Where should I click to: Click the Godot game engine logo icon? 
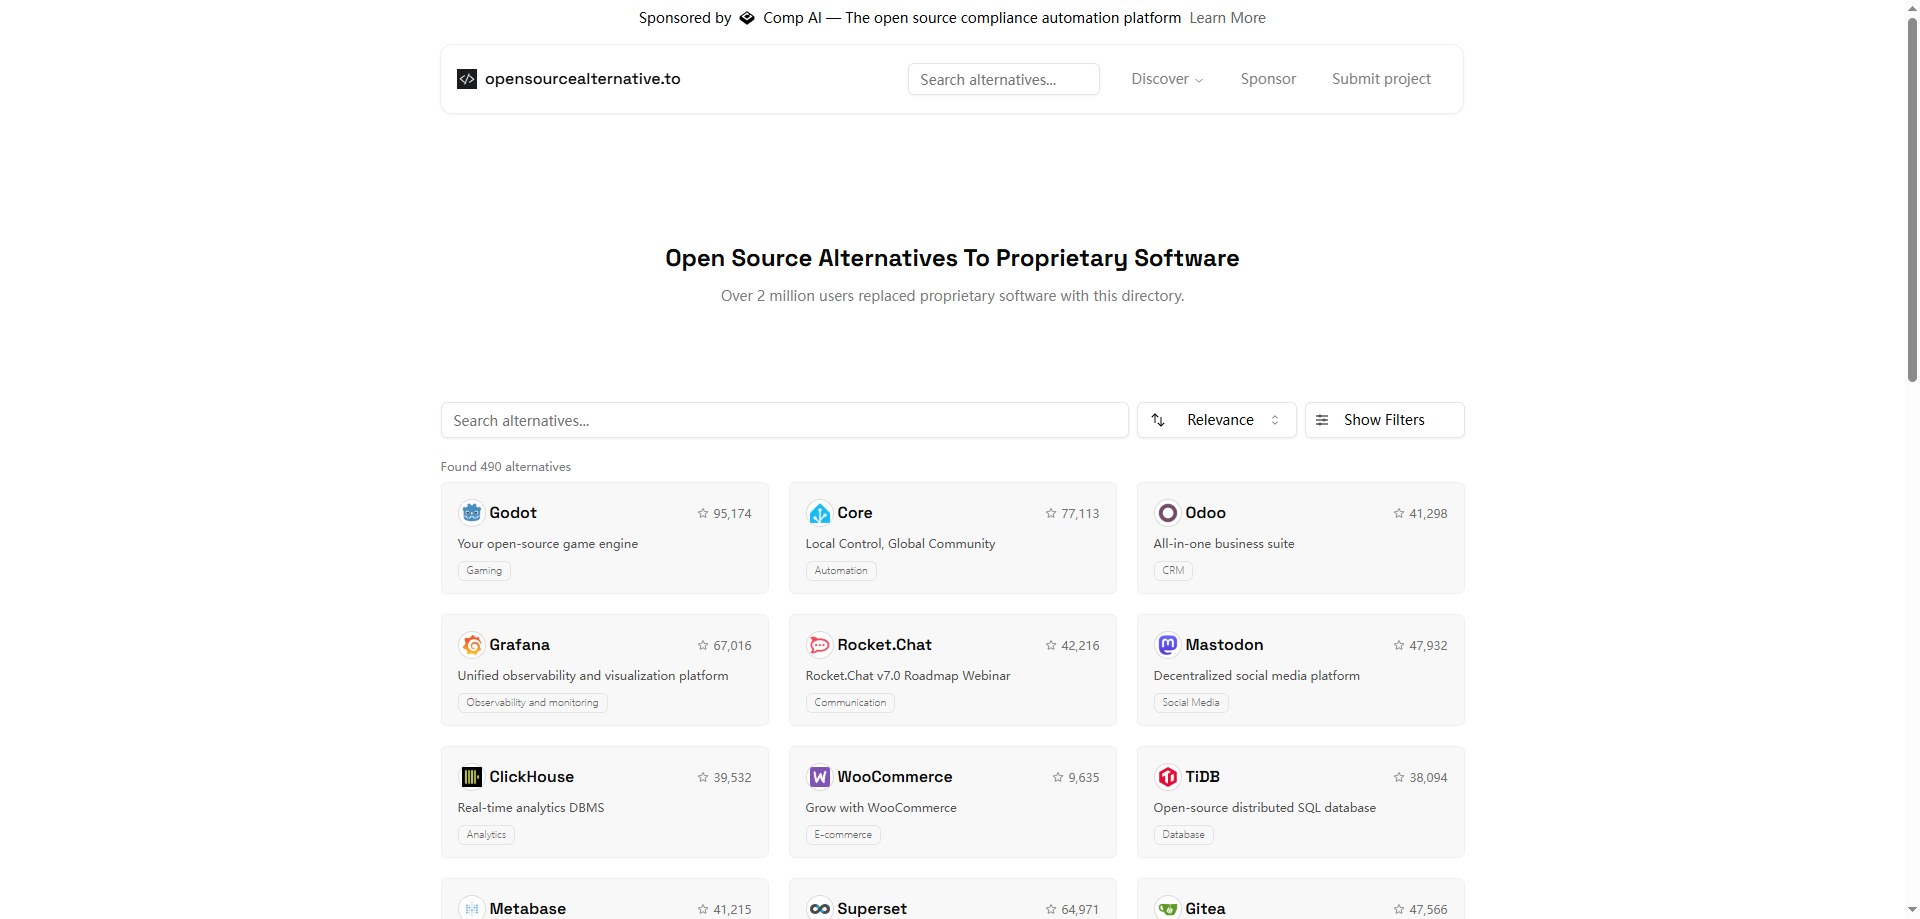(471, 512)
